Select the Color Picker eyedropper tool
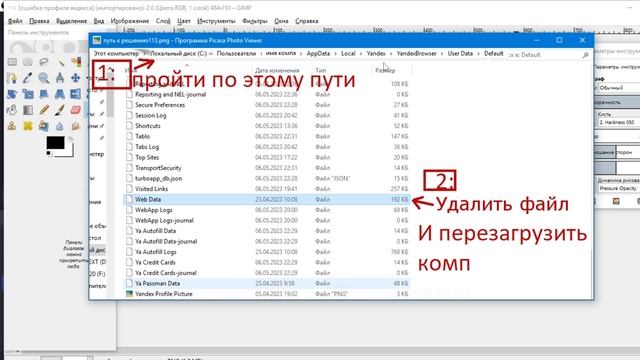The height and width of the screenshot is (360, 640). (x=28, y=78)
